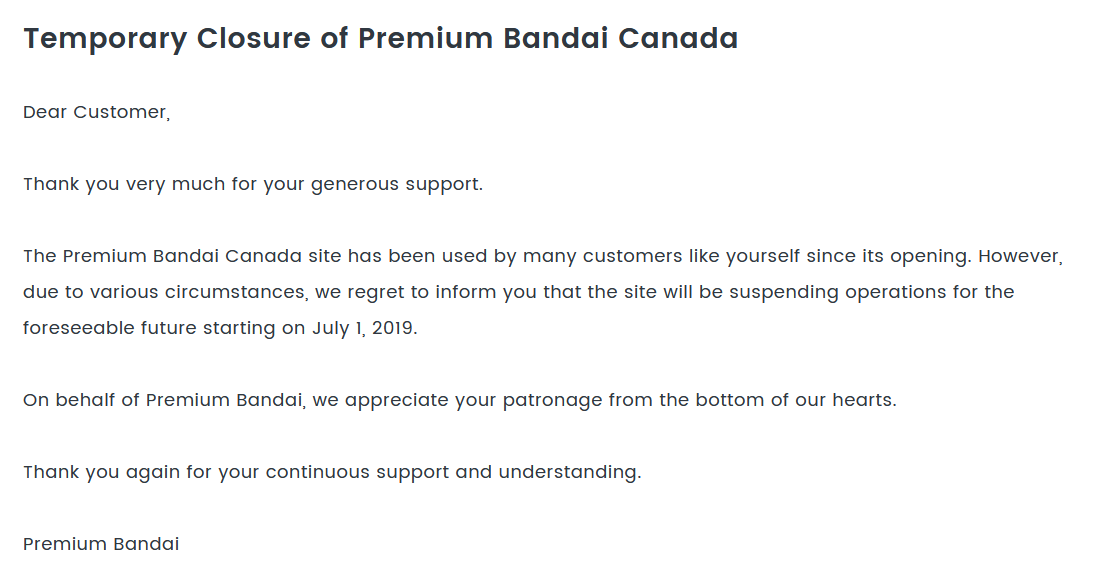Click the date July 1, 2019
This screenshot has width=1100, height=574.
click(364, 328)
